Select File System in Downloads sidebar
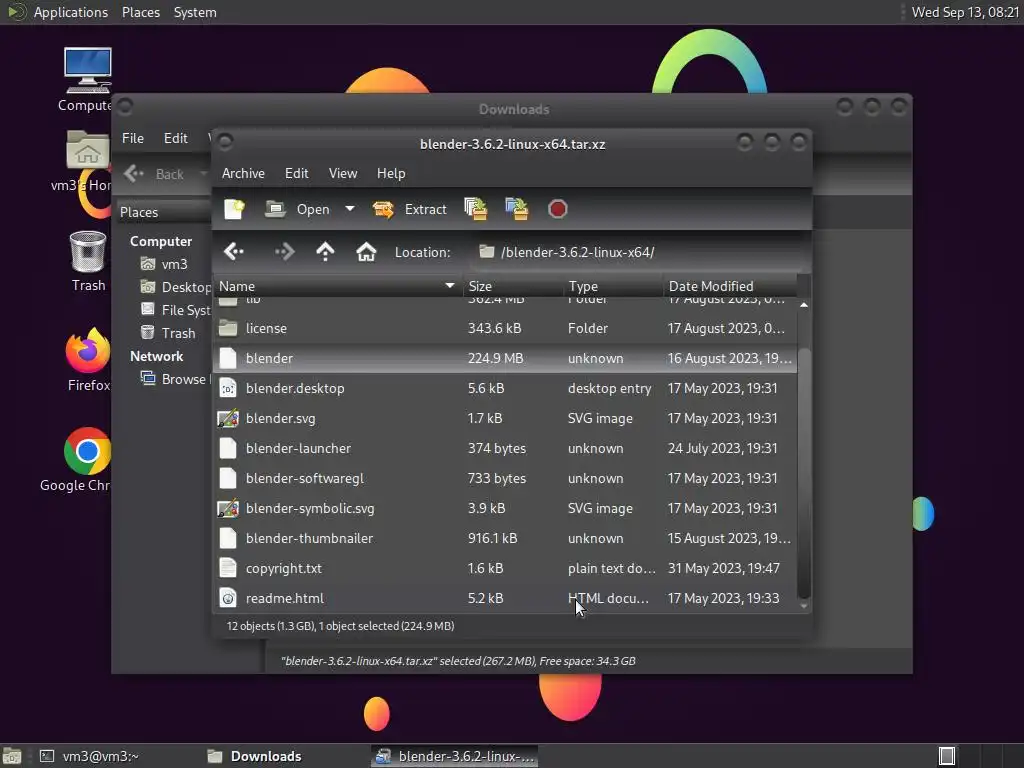 (x=176, y=310)
